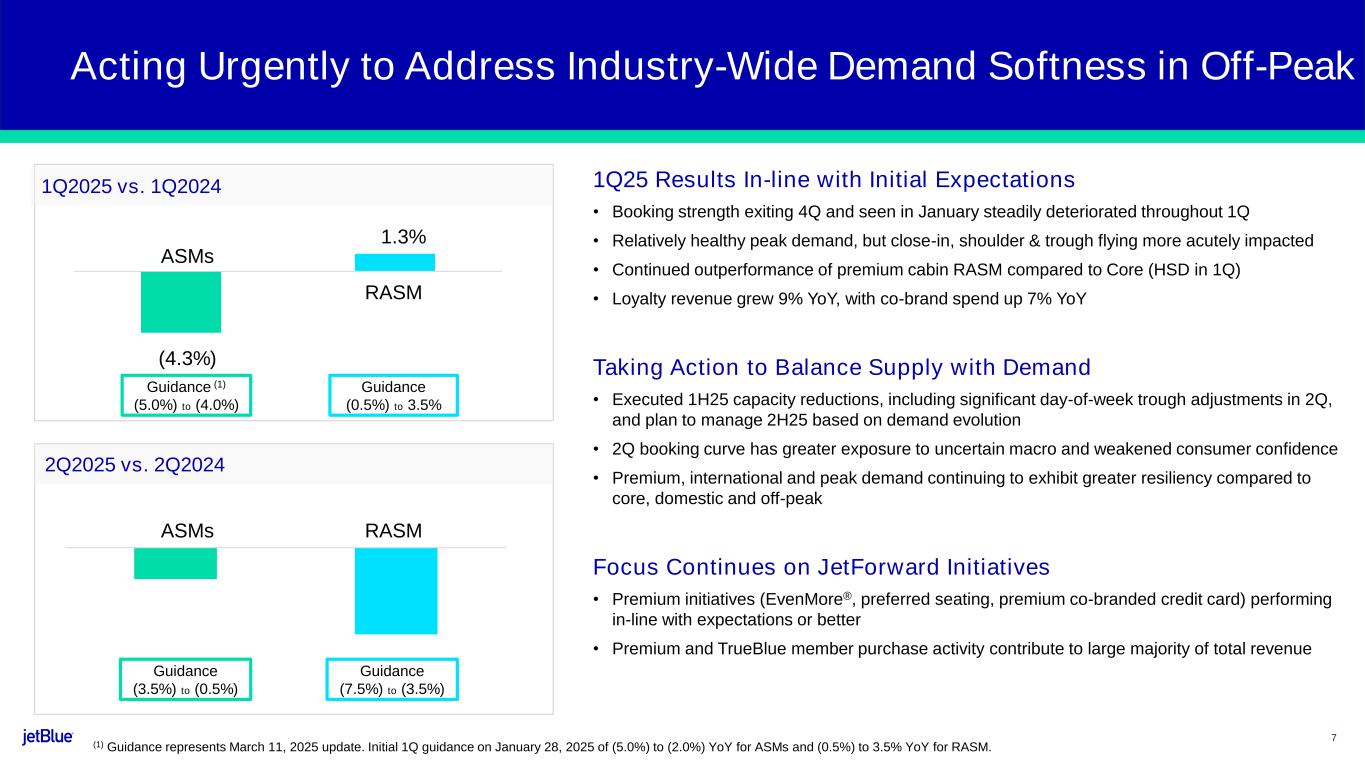Click the 'ASMs' label in the 1Q2025 chart
This screenshot has height=768, width=1365.
188,256
